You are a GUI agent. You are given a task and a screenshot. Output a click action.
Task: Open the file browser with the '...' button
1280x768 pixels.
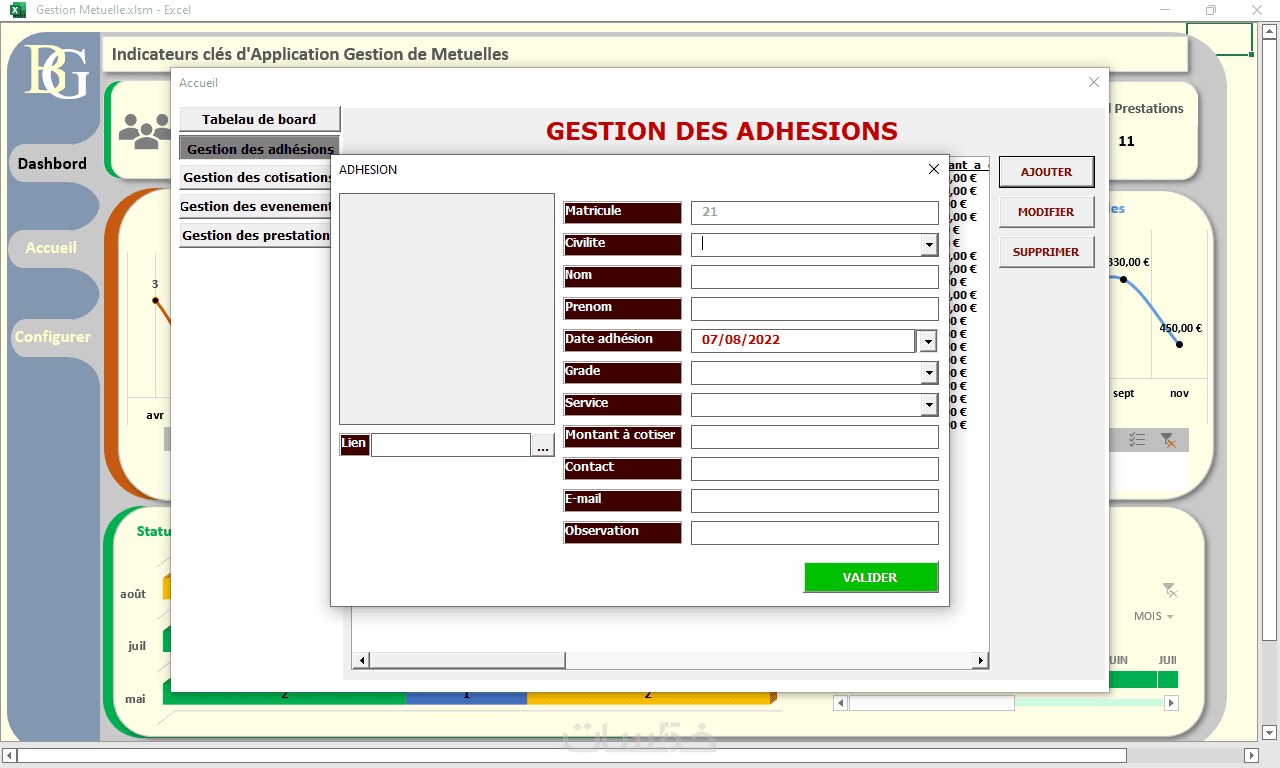click(542, 446)
